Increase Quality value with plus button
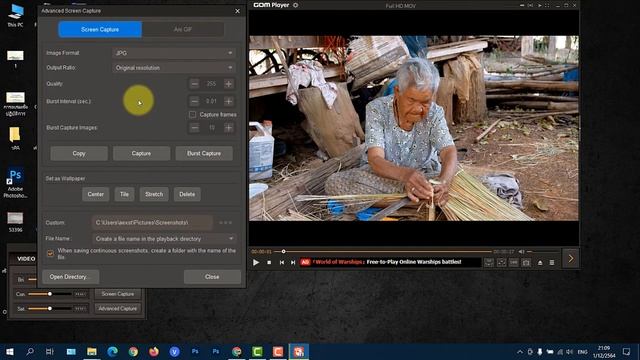640x360 pixels. tap(229, 84)
